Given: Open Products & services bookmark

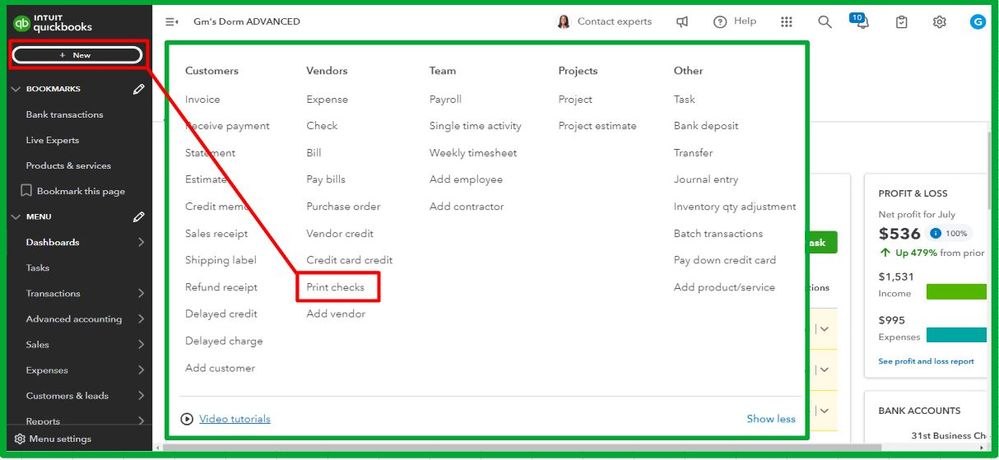Looking at the screenshot, I should pos(68,166).
